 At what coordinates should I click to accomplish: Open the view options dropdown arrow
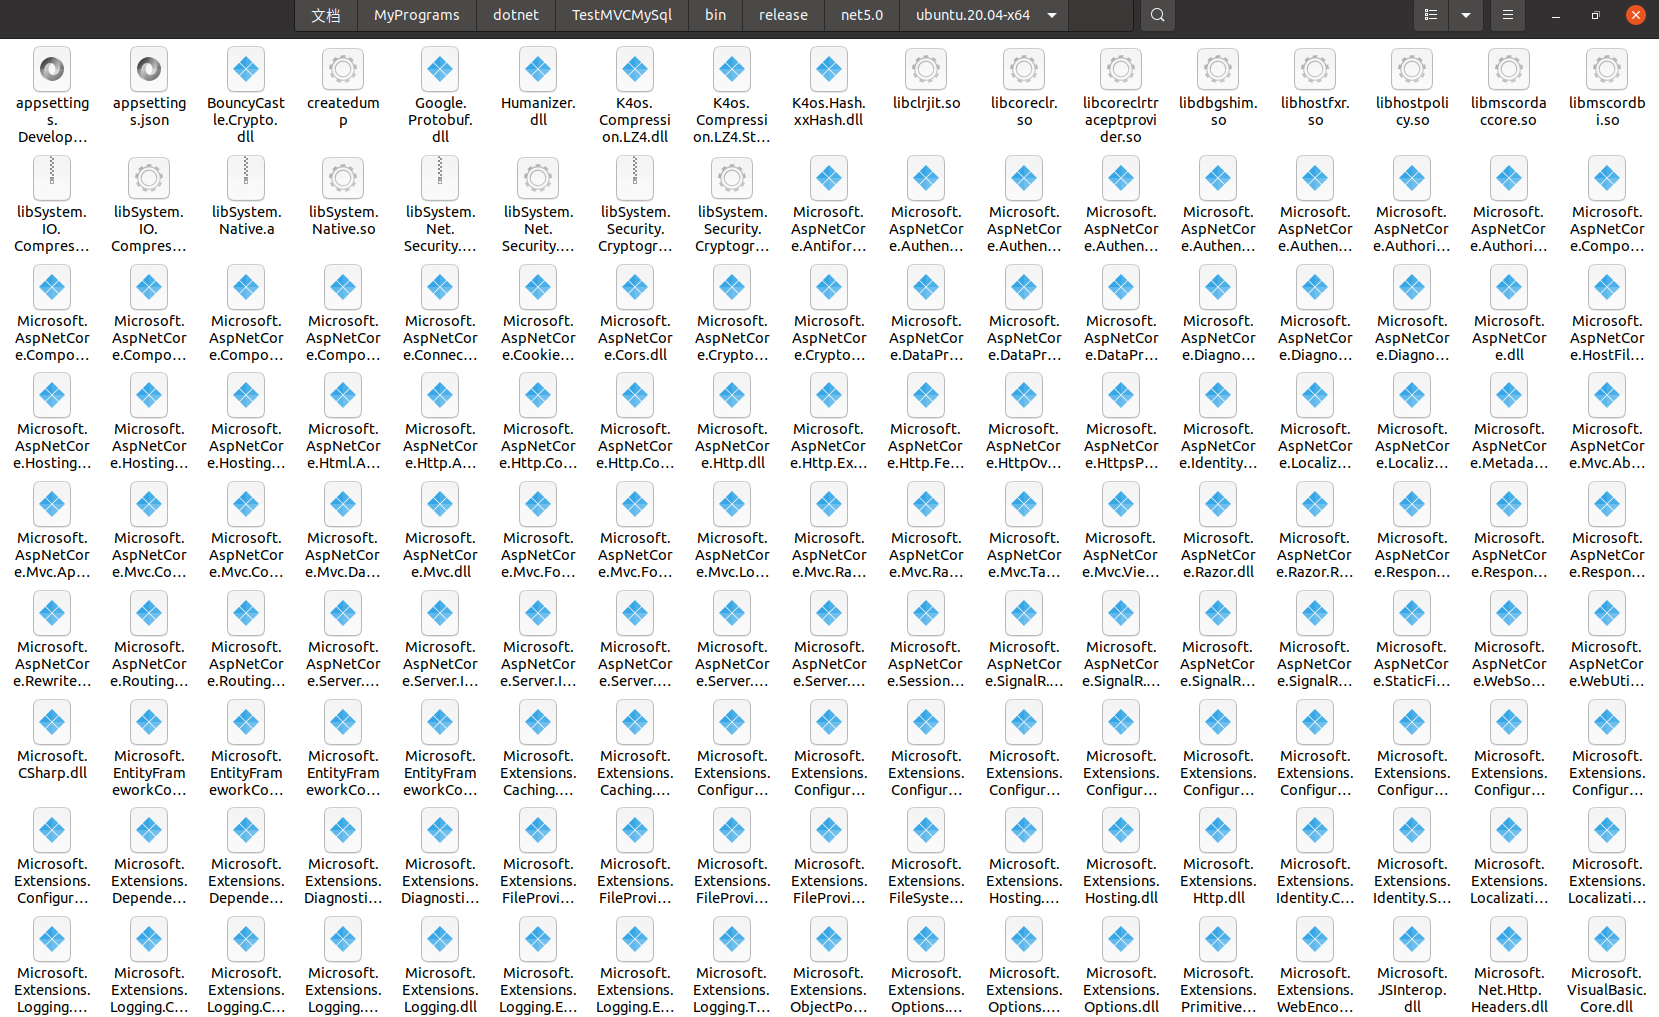pyautogui.click(x=1465, y=15)
